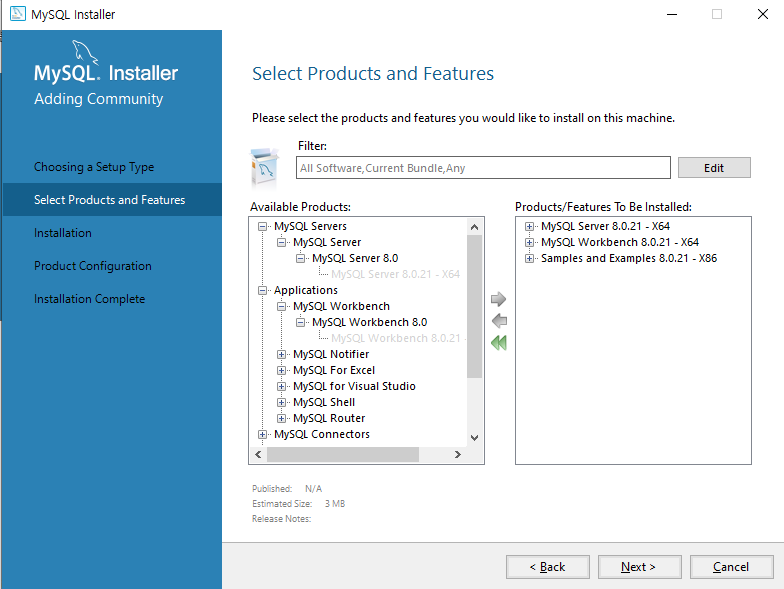Select MySQL Servers in the available products
Viewport: 784px width, 589px height.
click(310, 226)
